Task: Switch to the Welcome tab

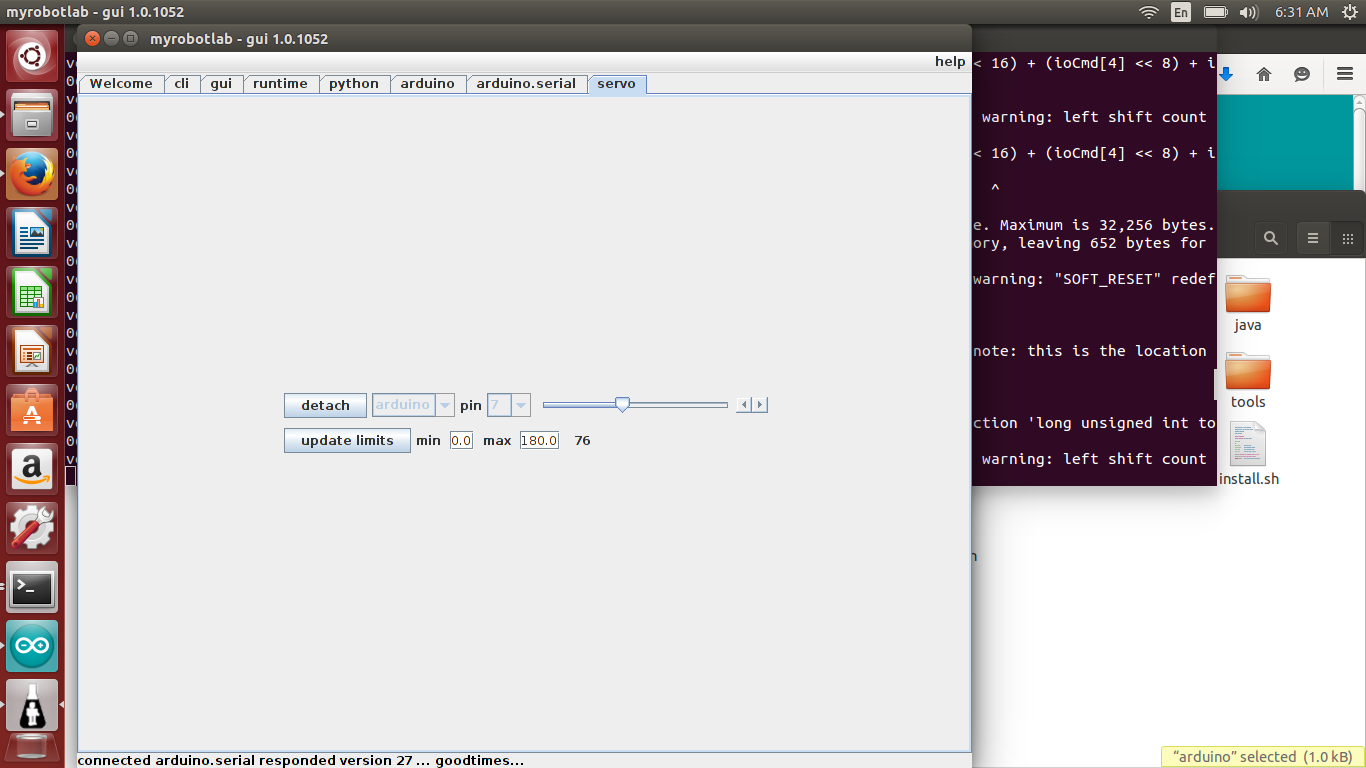Action: tap(121, 84)
